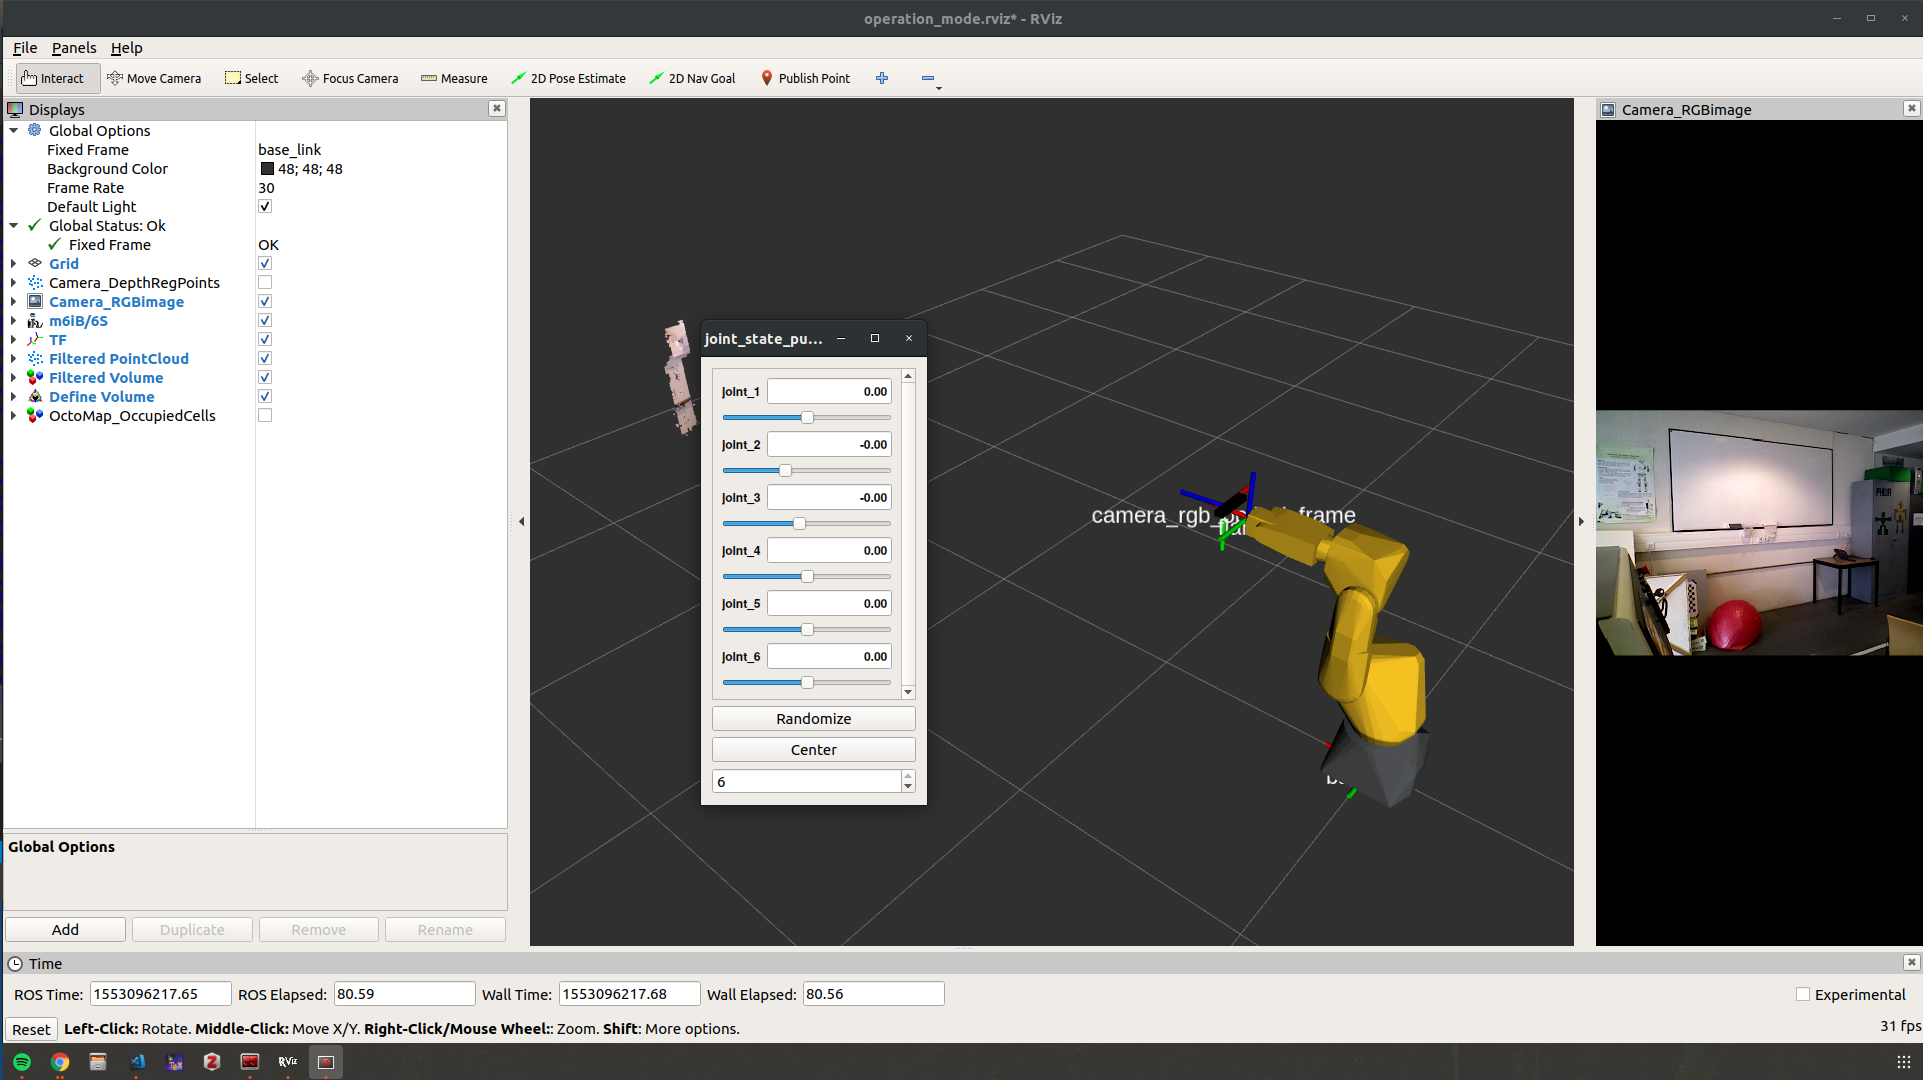Click the Add display button

pos(66,930)
